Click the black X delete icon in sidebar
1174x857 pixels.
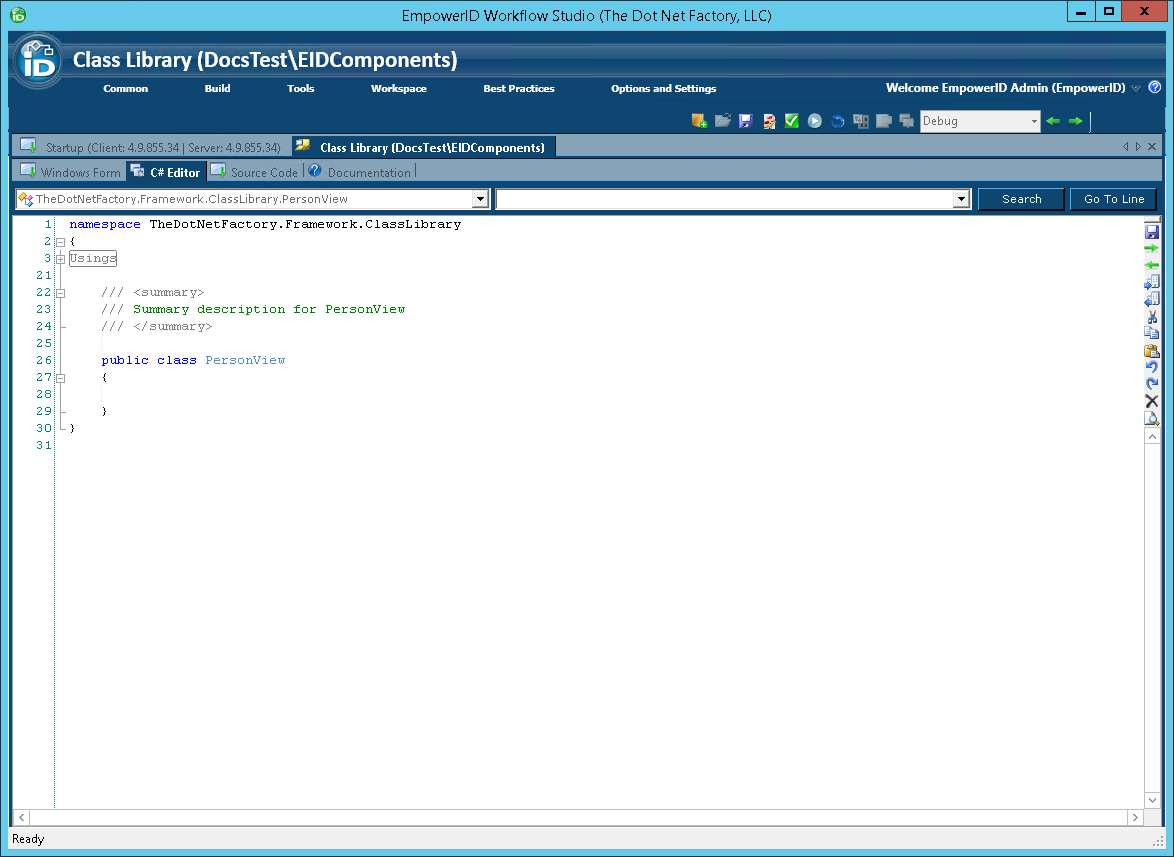coord(1152,401)
